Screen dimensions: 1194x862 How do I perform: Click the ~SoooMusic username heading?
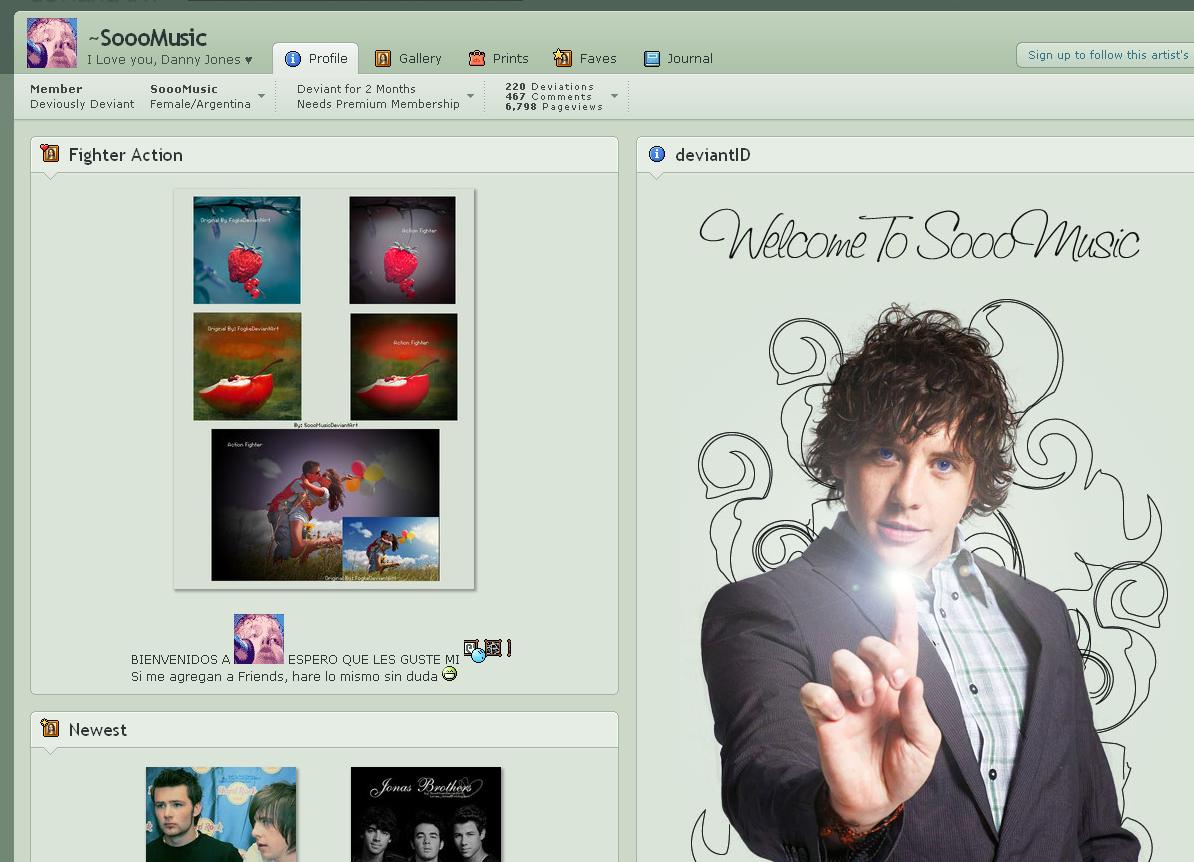(148, 37)
